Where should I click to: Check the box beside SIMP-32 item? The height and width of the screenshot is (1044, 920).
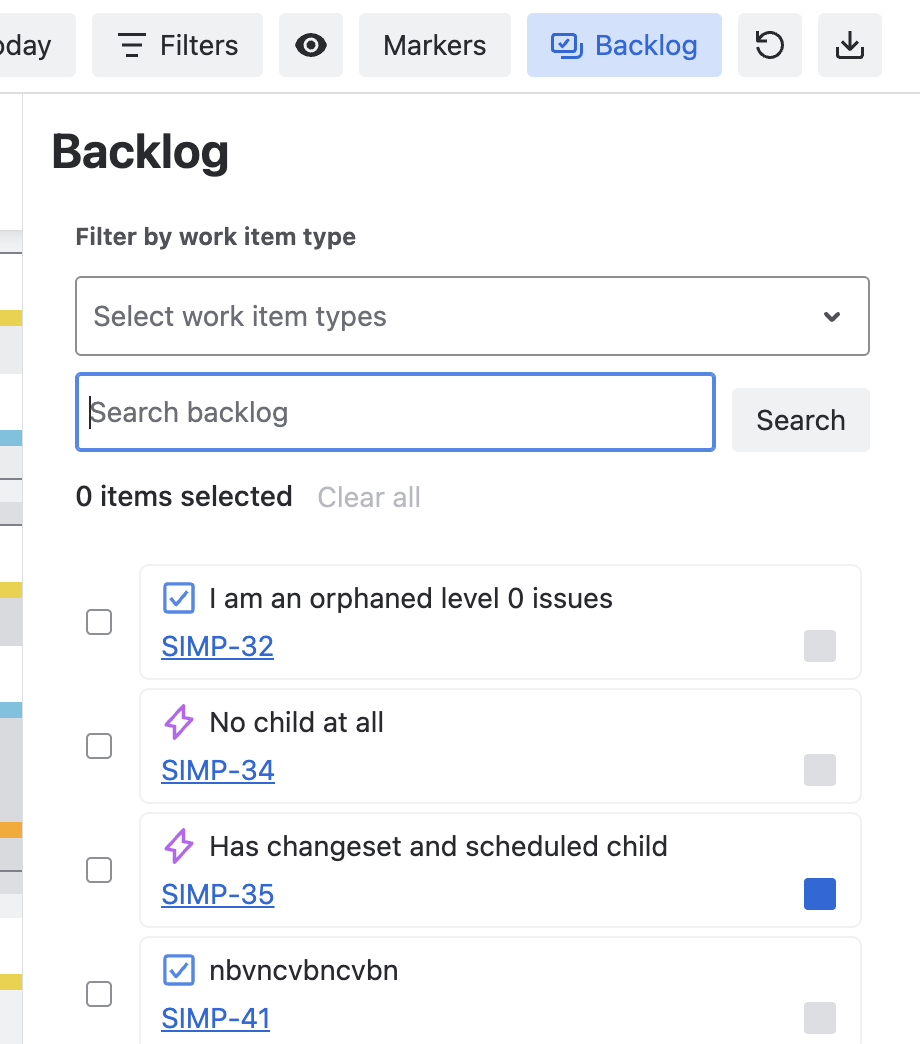99,622
